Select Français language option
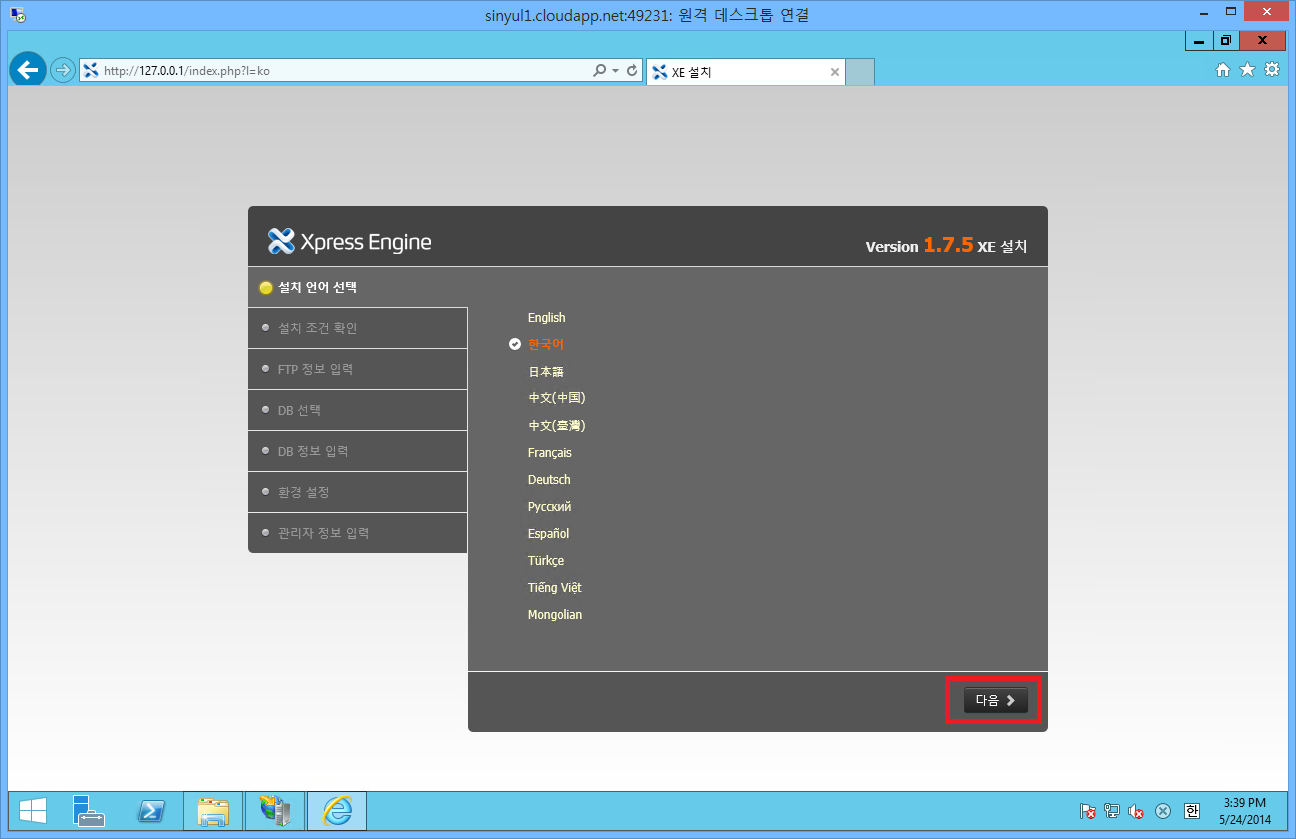Viewport: 1296px width, 839px height. click(x=550, y=452)
